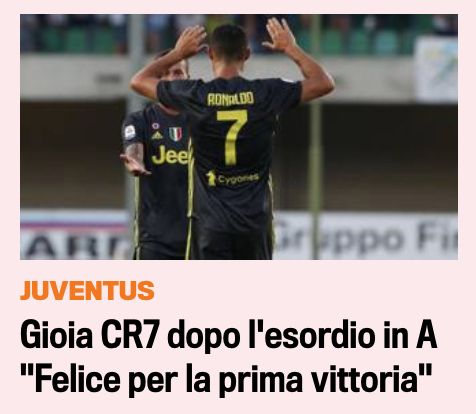Click the small round badge above the Adidas logo
This screenshot has width=476, height=414.
pyautogui.click(x=155, y=126)
